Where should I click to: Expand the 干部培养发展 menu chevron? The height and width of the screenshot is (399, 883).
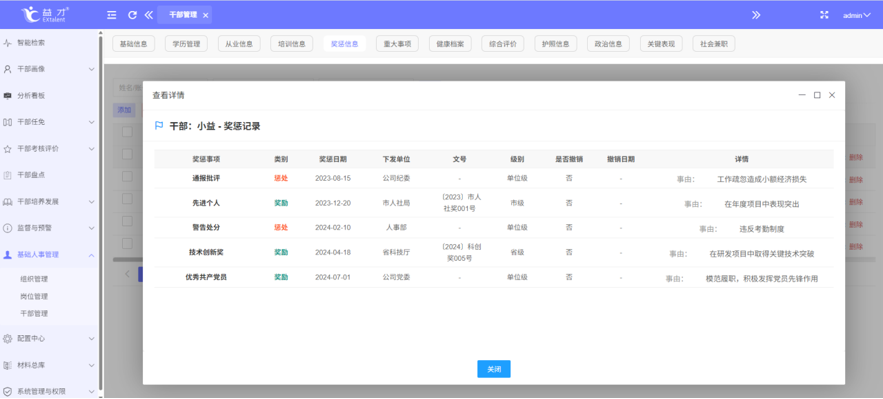[91, 201]
